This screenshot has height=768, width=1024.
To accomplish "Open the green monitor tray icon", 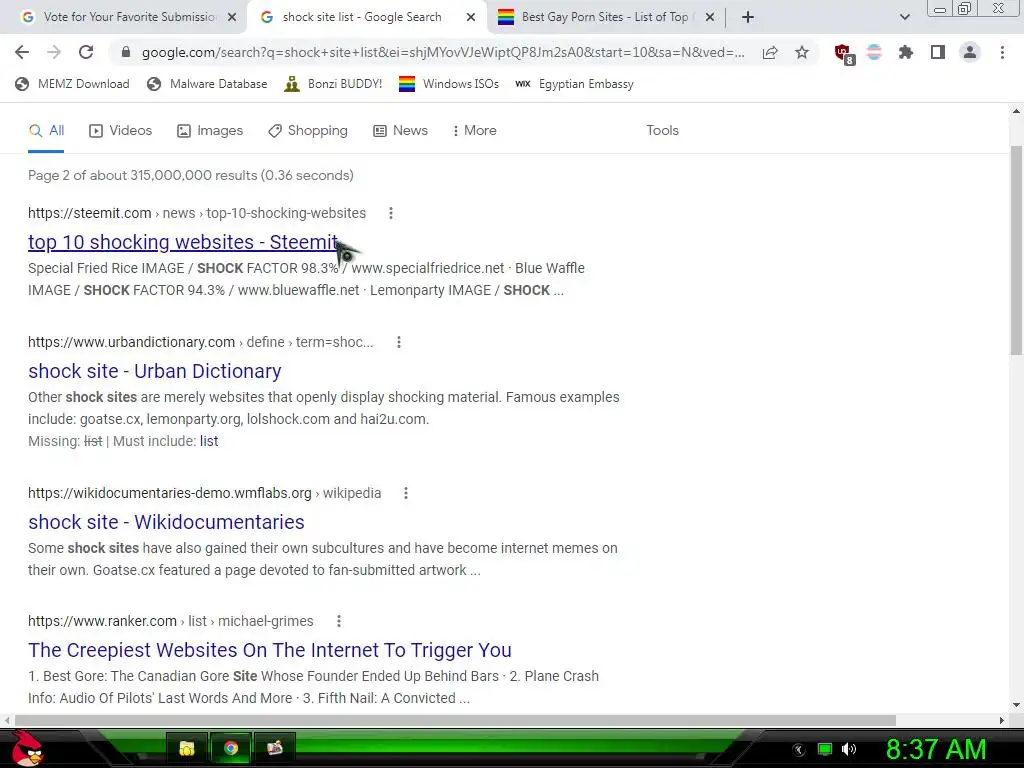I will point(825,749).
